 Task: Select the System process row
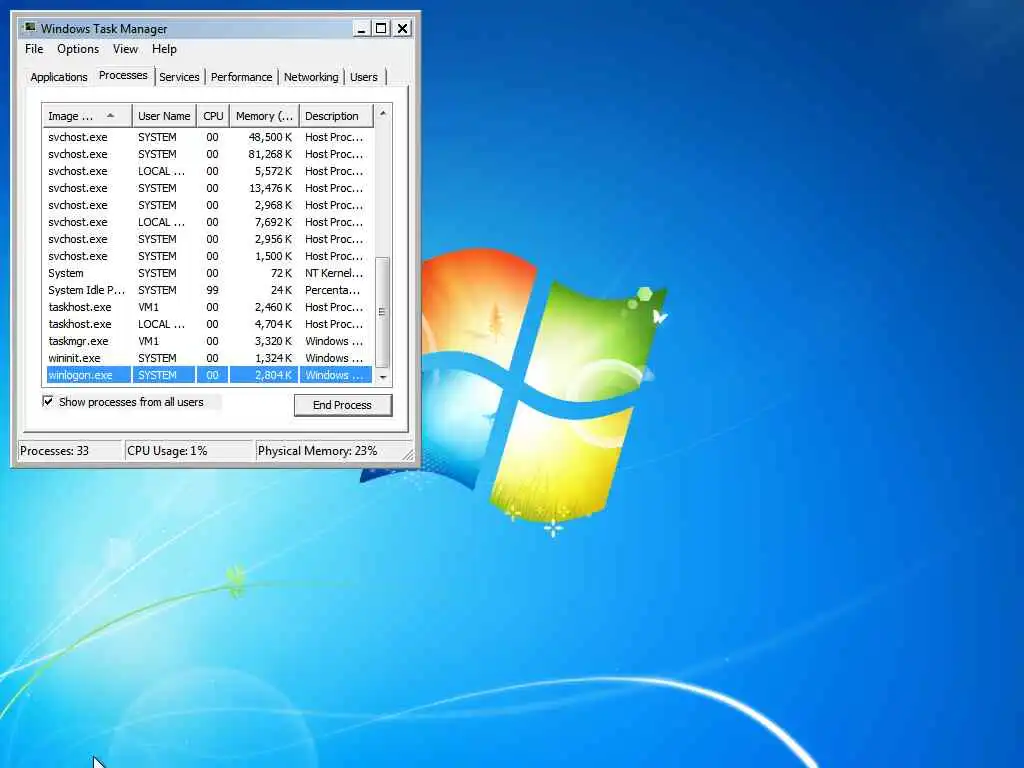209,273
